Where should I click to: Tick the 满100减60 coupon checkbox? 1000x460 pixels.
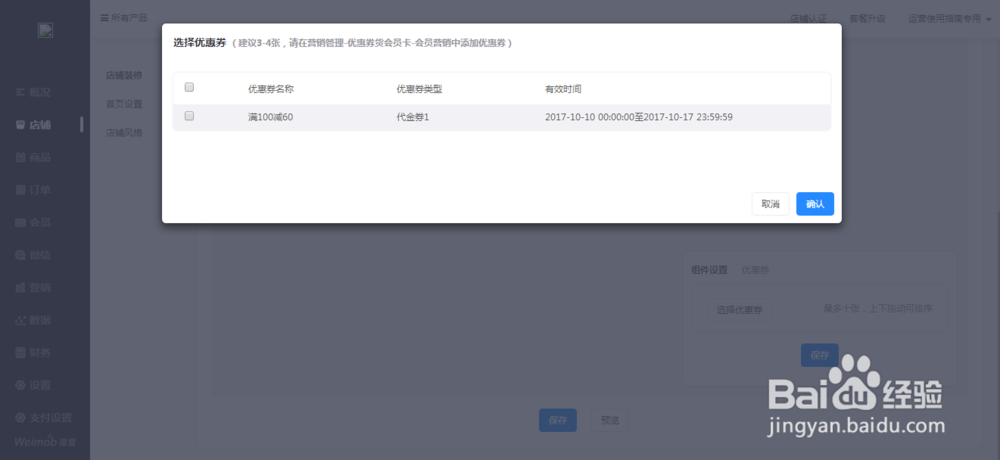[189, 116]
